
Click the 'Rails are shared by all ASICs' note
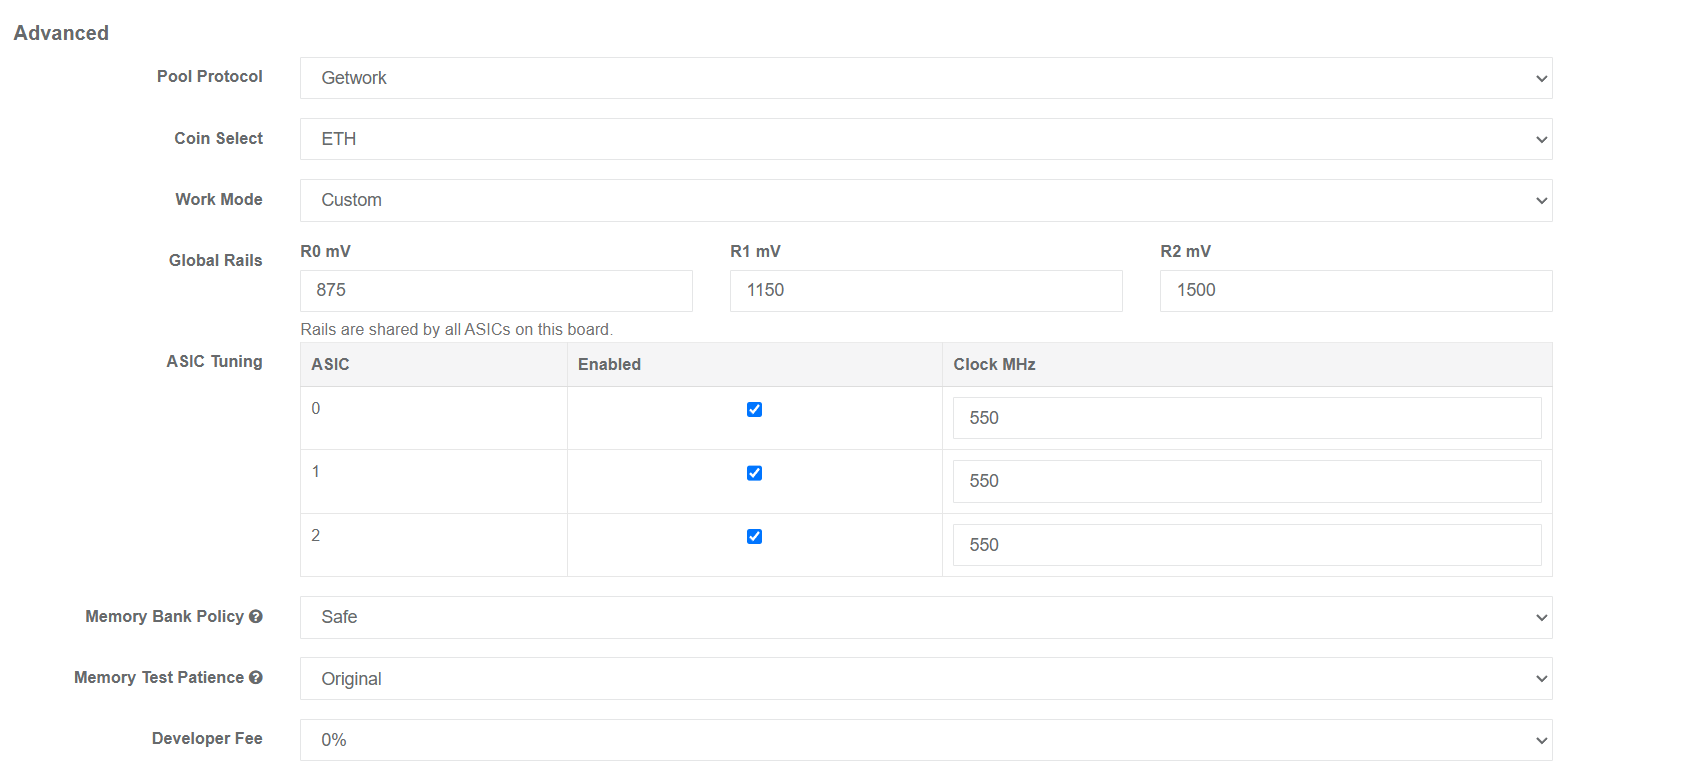(x=457, y=329)
